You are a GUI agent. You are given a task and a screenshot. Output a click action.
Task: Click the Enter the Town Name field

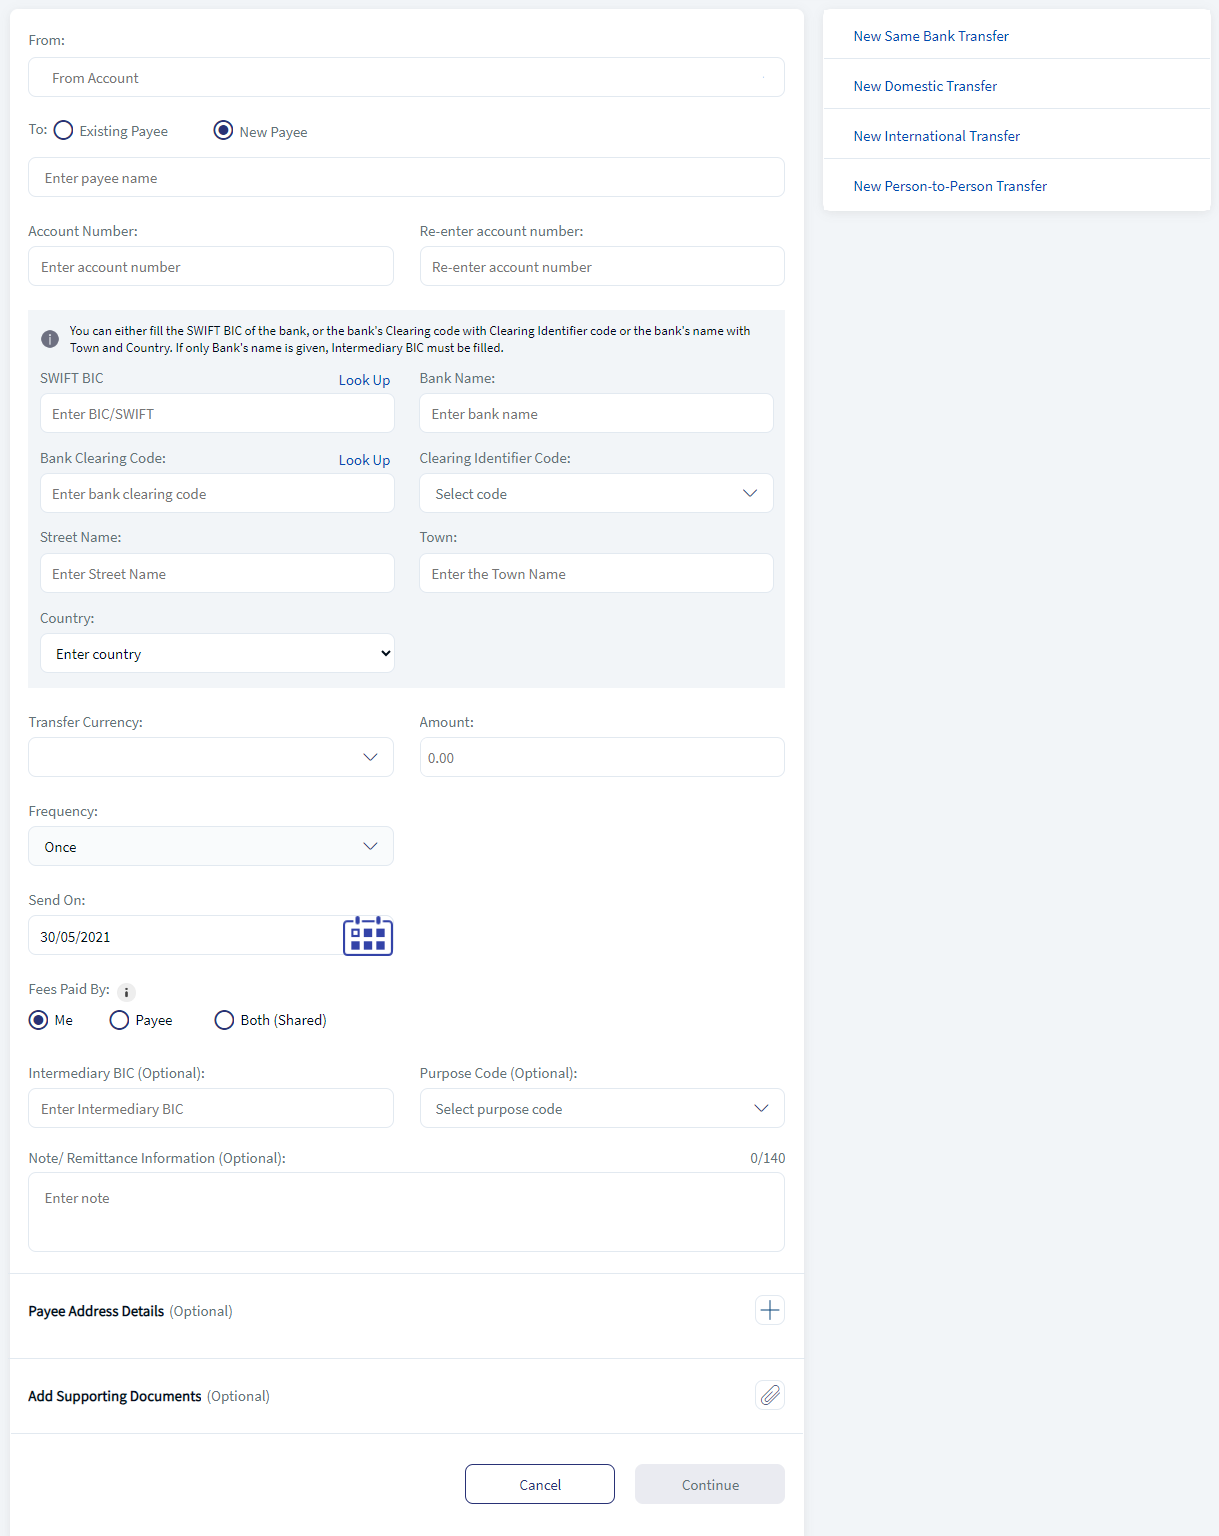pyautogui.click(x=596, y=573)
